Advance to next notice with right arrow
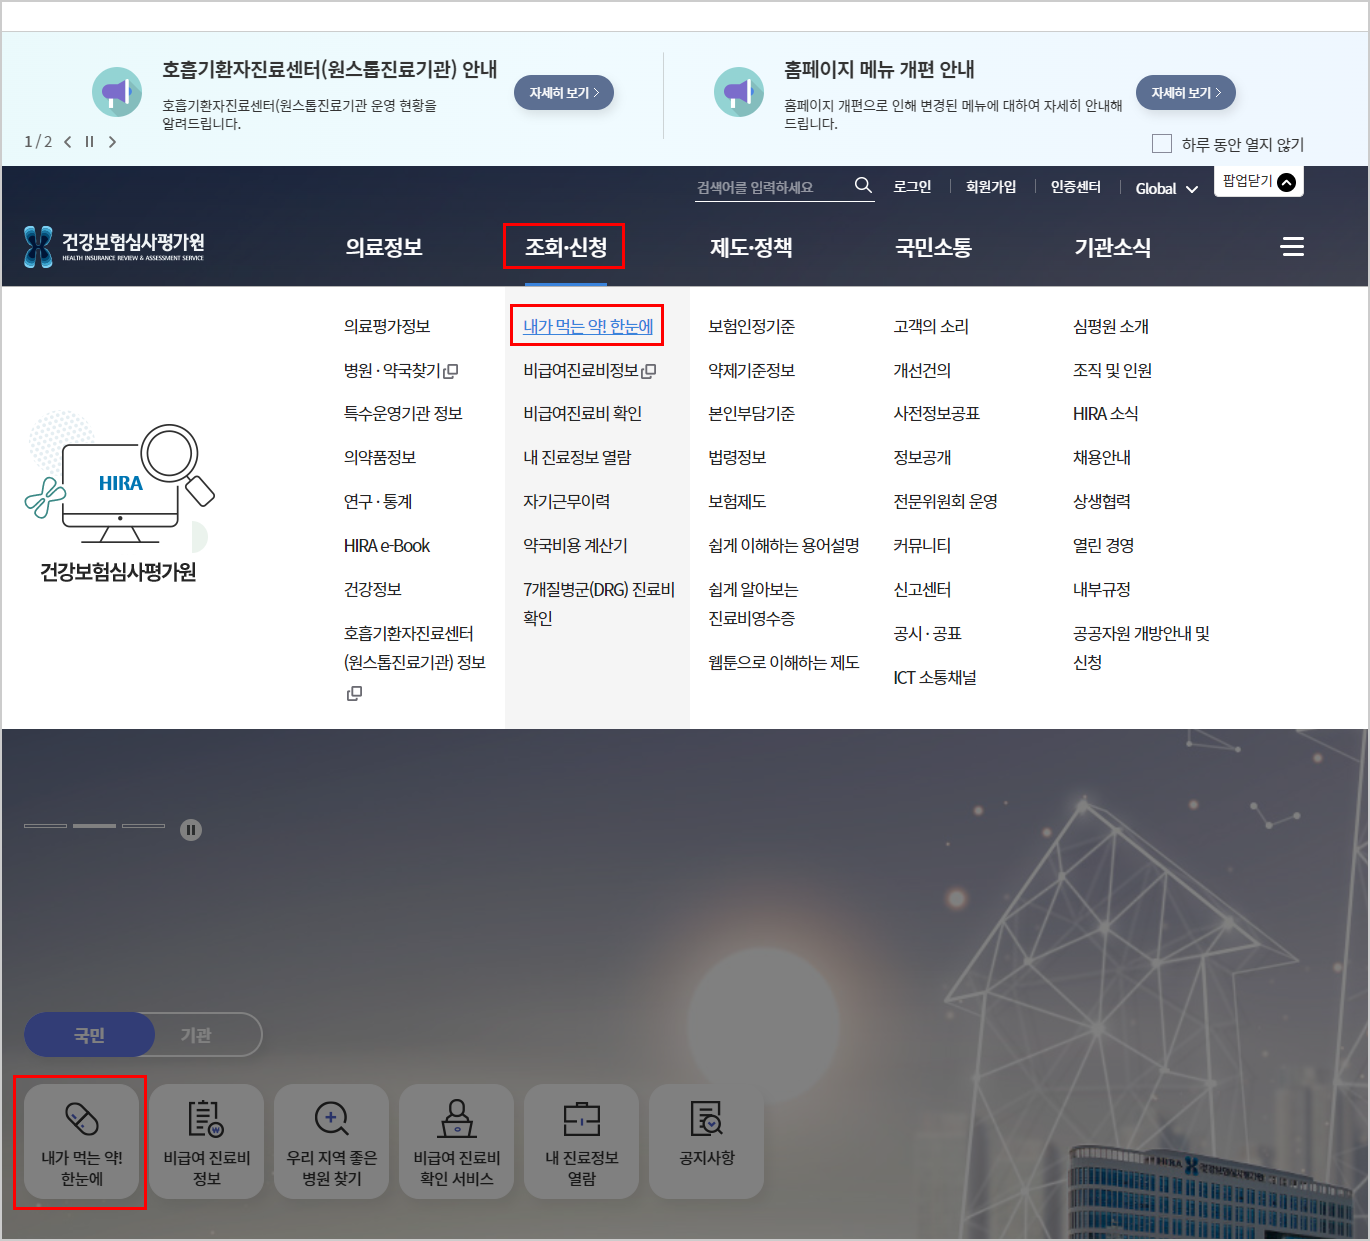Image resolution: width=1370 pixels, height=1241 pixels. pos(112,142)
